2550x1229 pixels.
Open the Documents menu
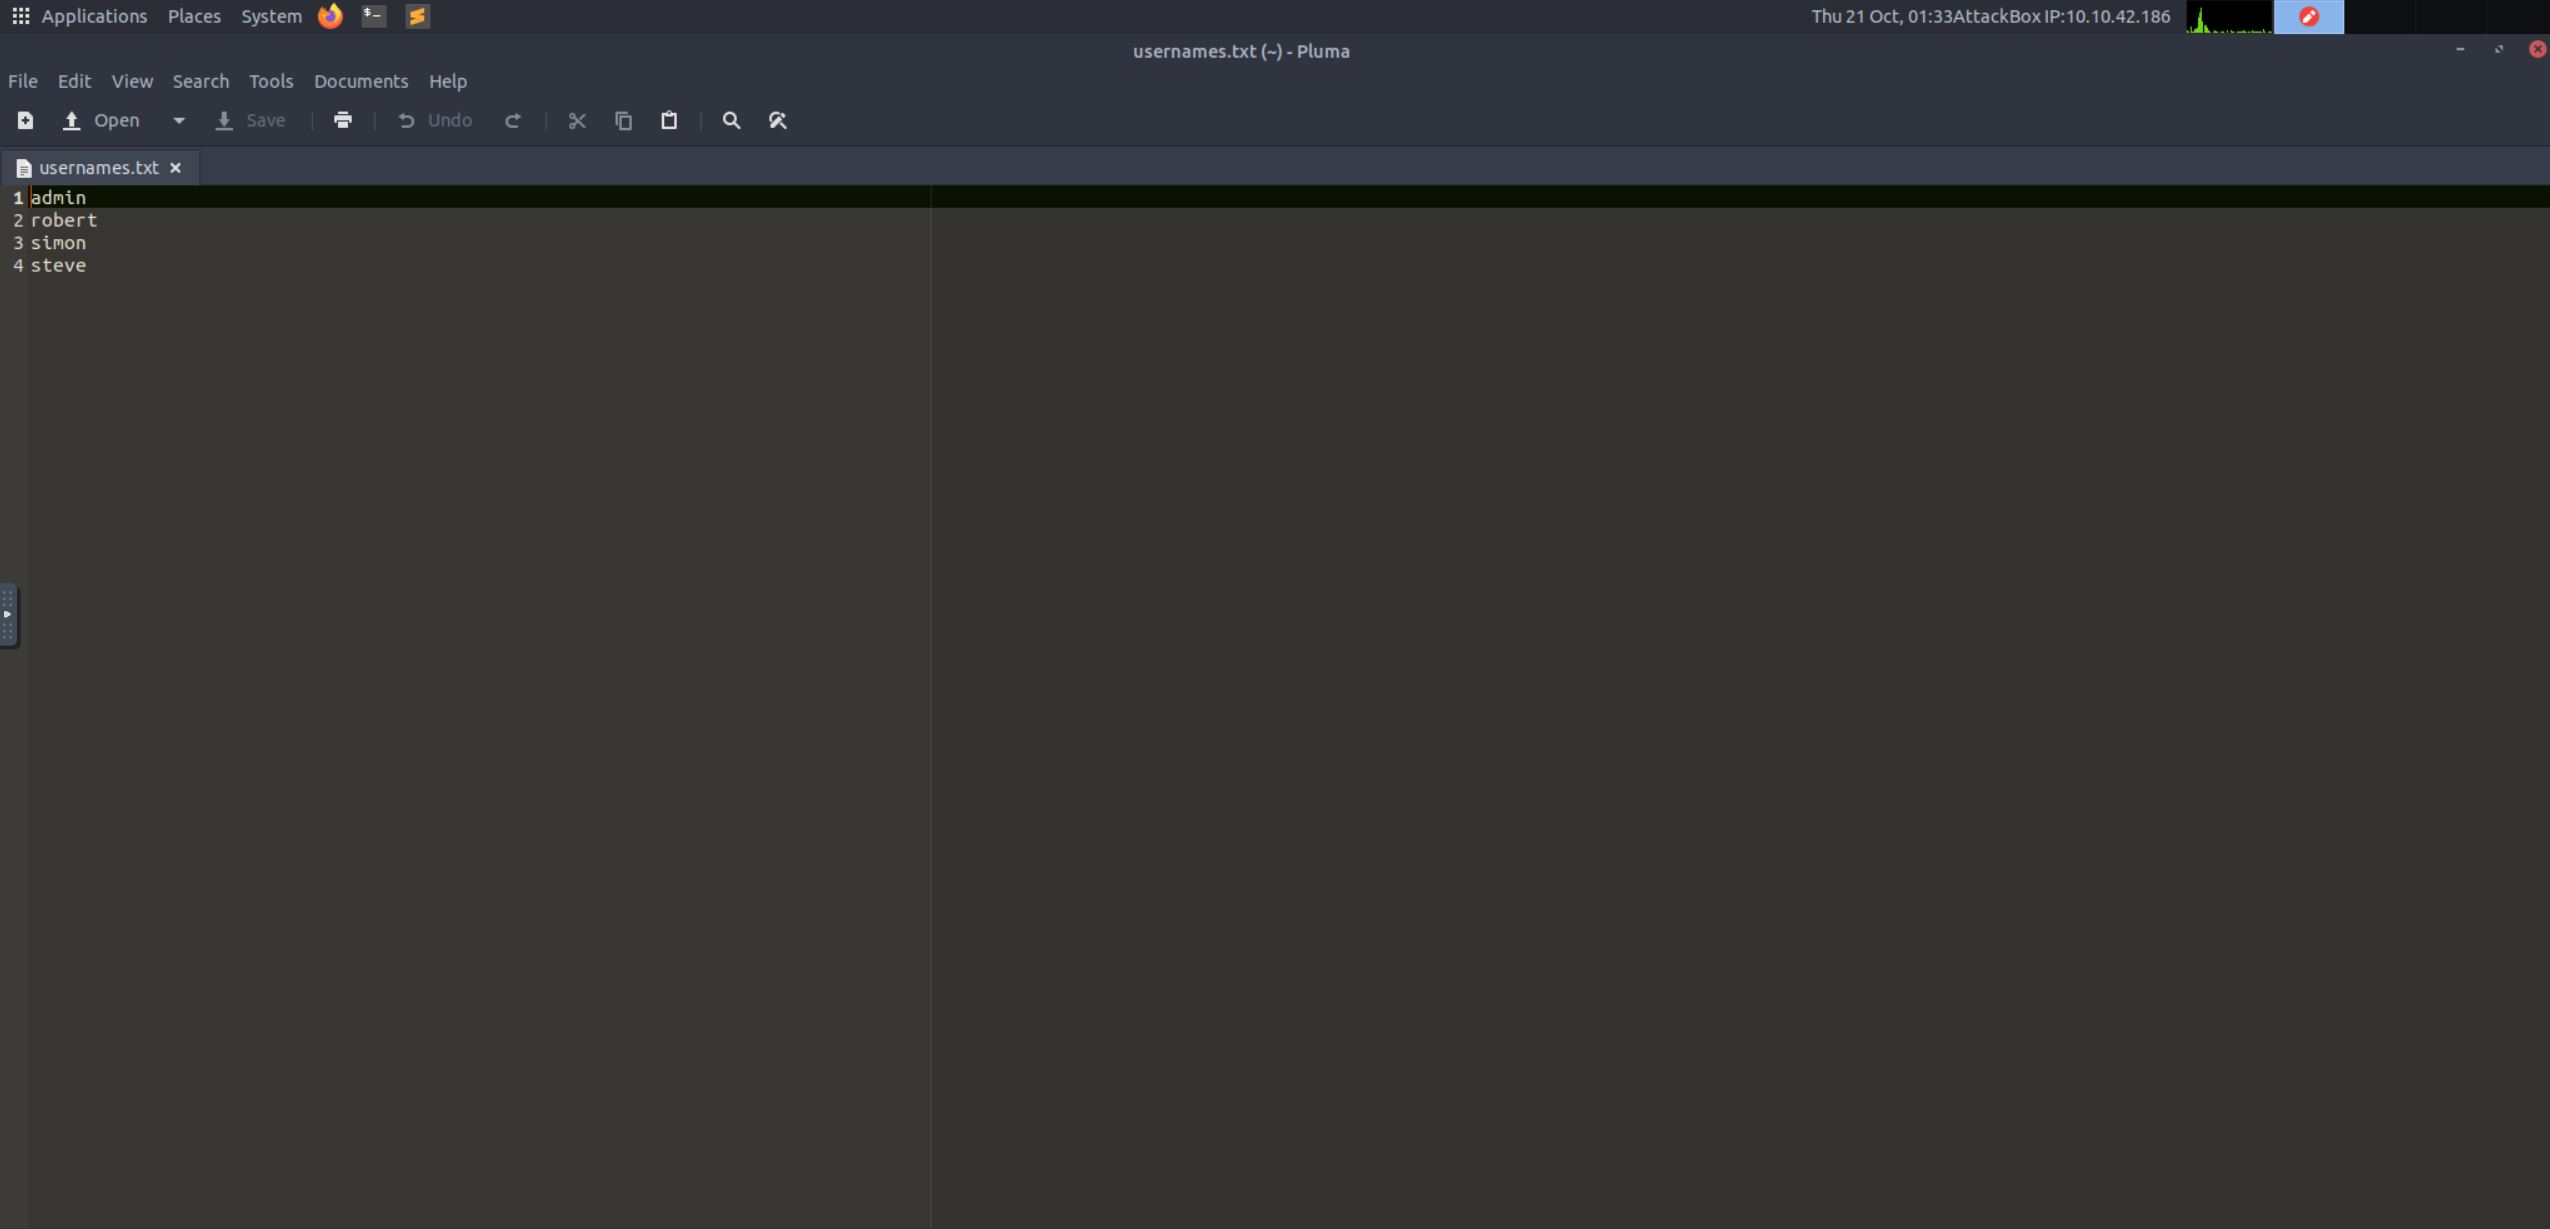pos(361,81)
